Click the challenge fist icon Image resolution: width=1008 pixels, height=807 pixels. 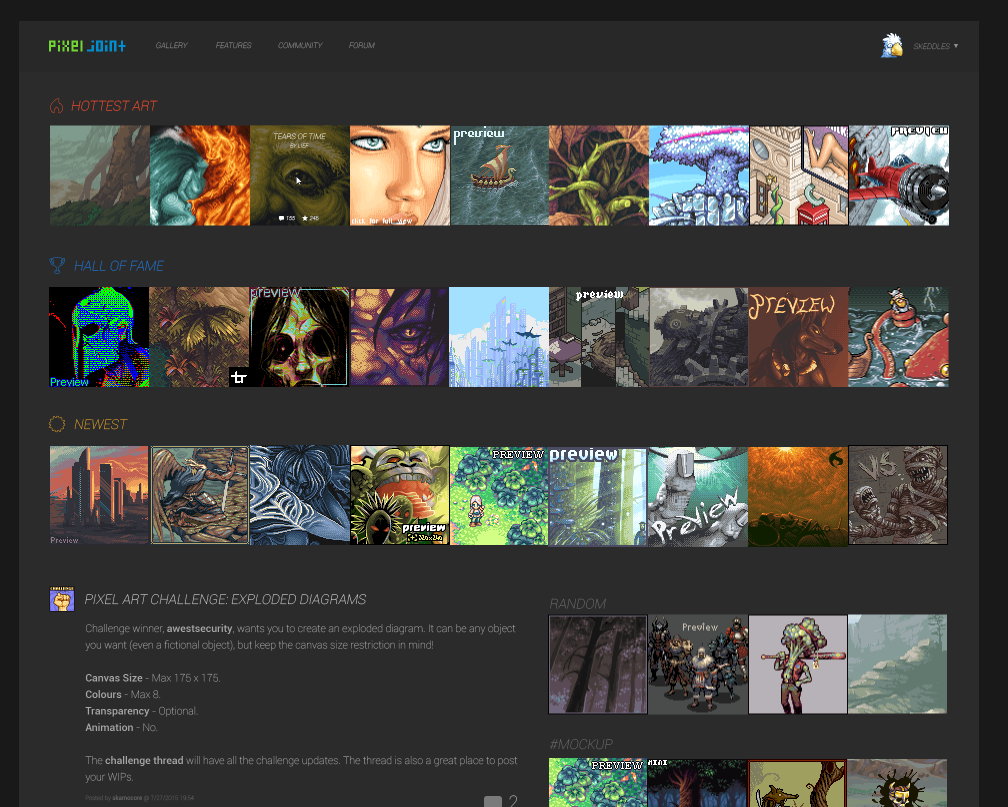coord(62,599)
